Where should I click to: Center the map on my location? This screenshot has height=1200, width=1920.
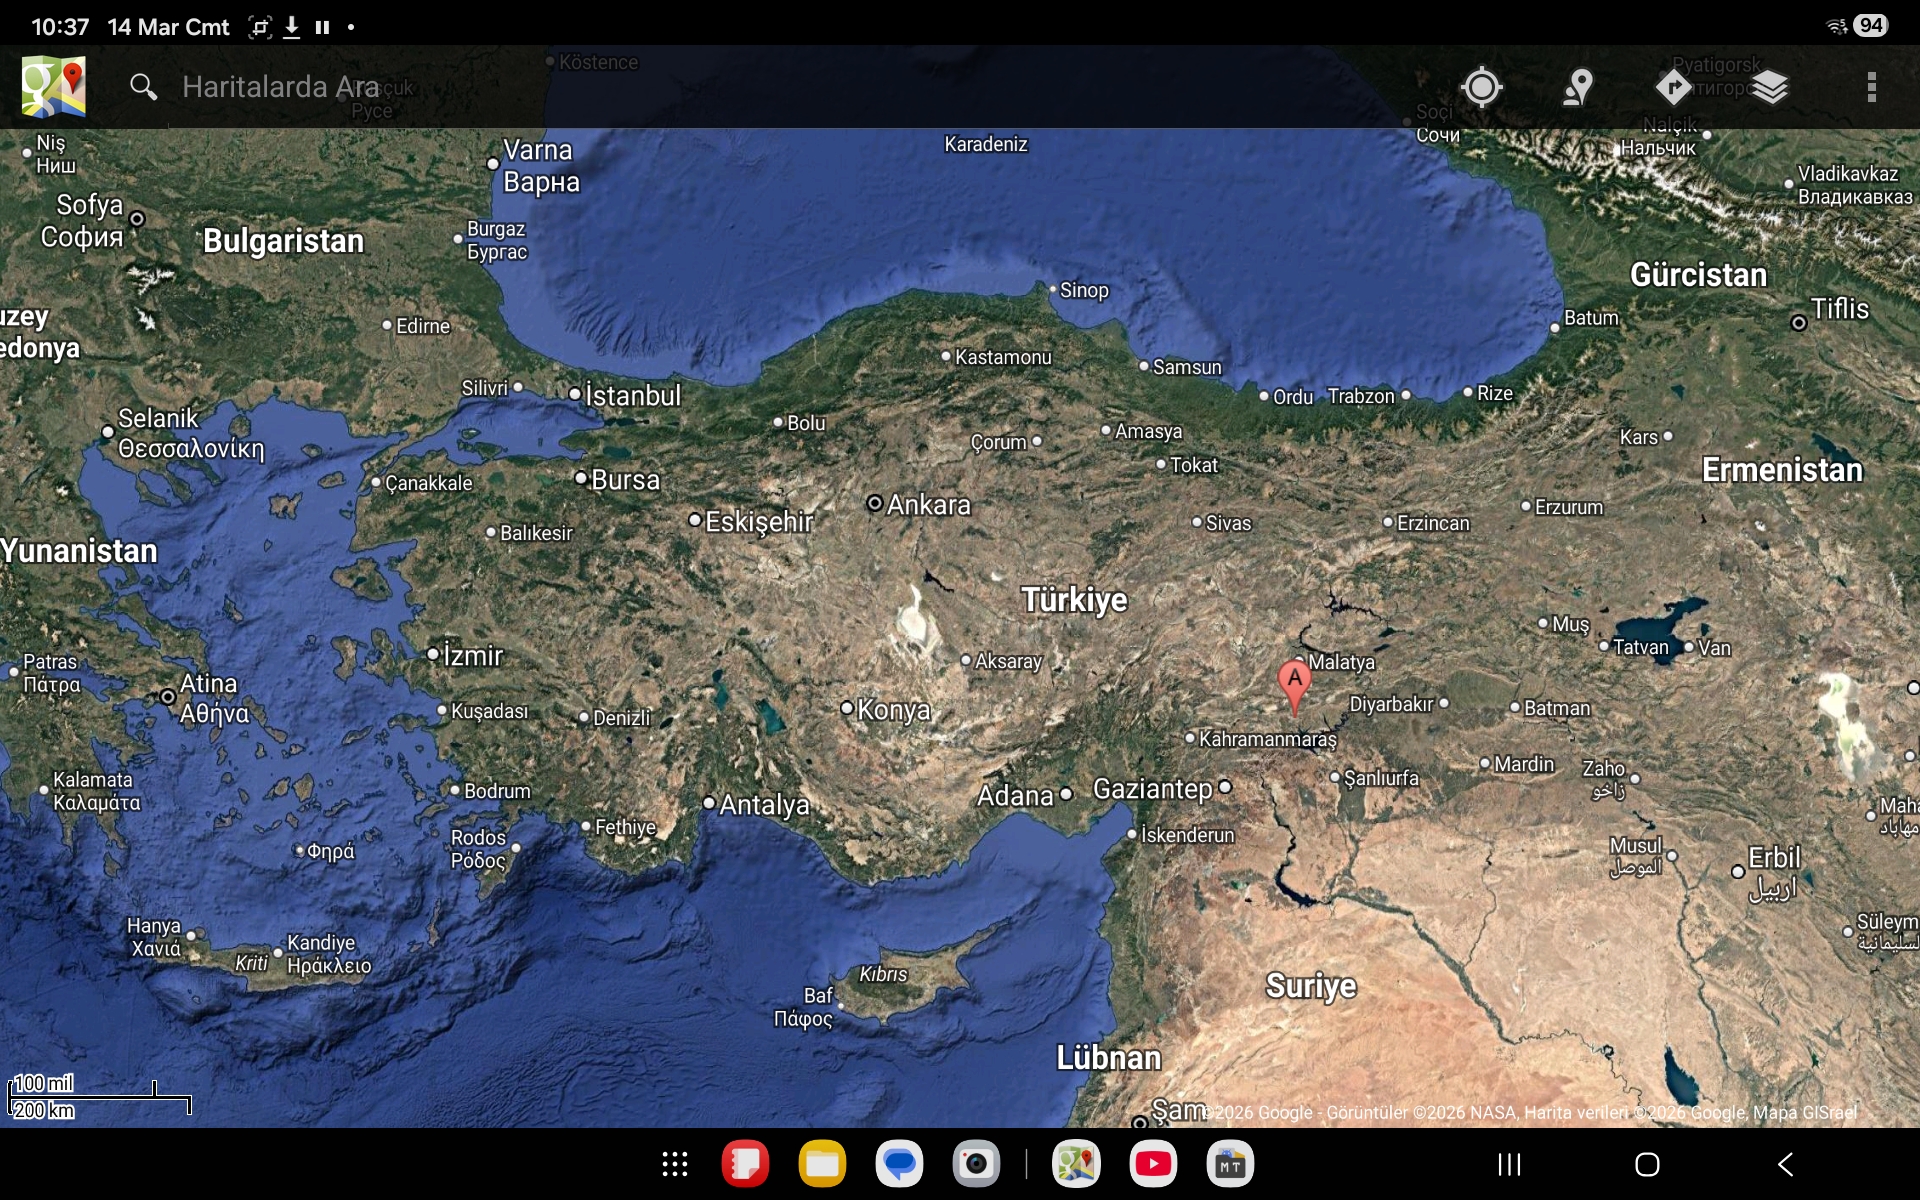[1481, 87]
